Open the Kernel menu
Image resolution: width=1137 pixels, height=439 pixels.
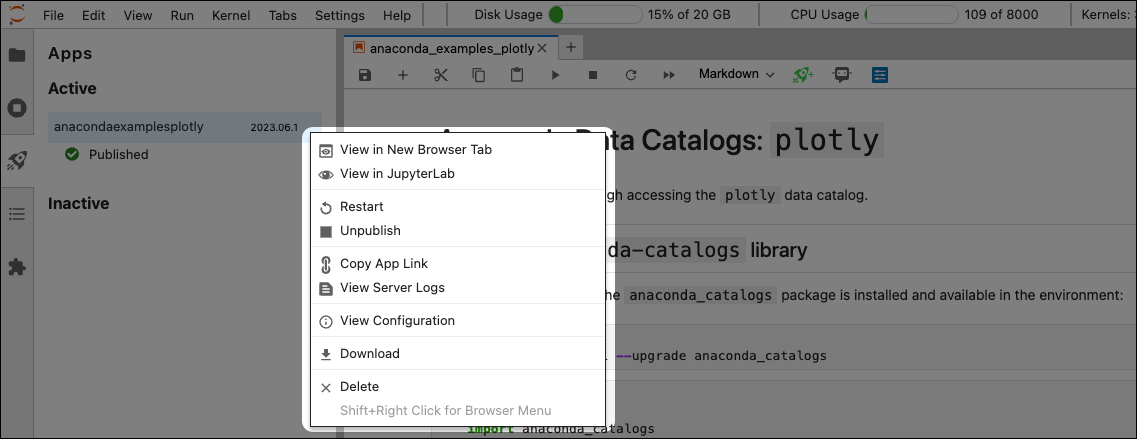click(231, 15)
